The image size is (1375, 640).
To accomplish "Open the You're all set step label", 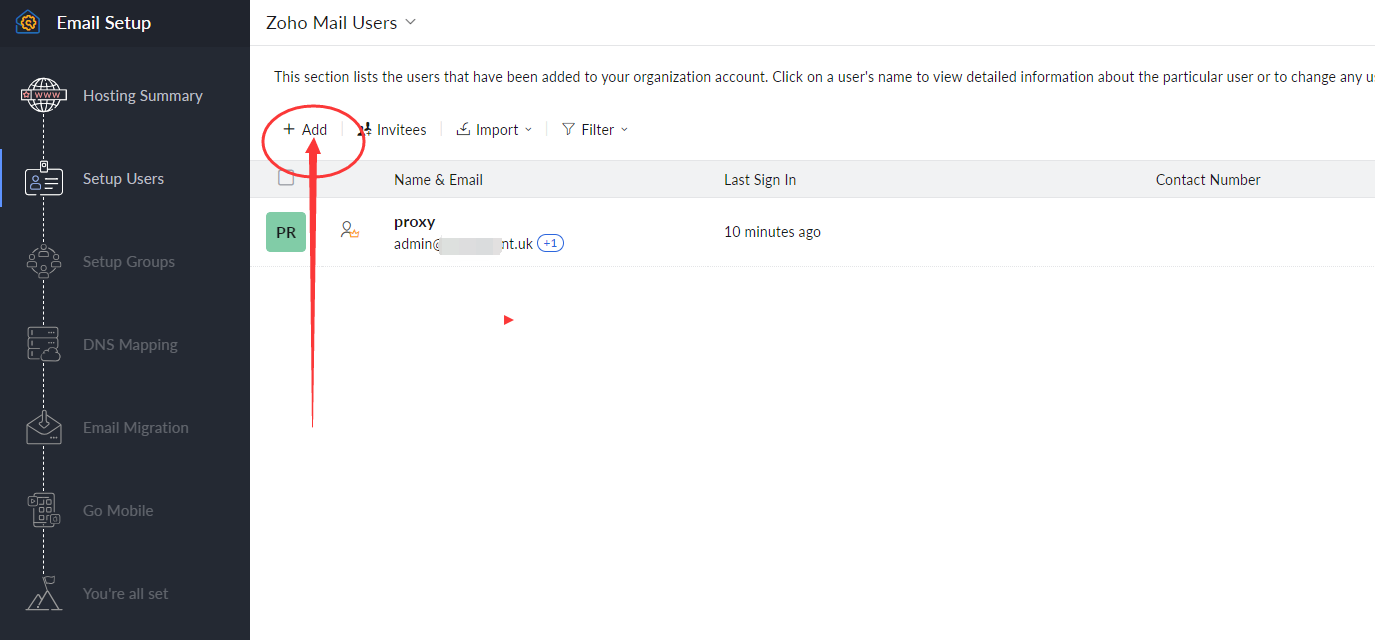I will pos(126,594).
